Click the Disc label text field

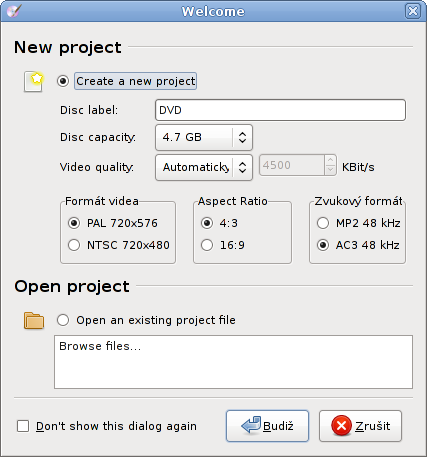click(x=280, y=110)
